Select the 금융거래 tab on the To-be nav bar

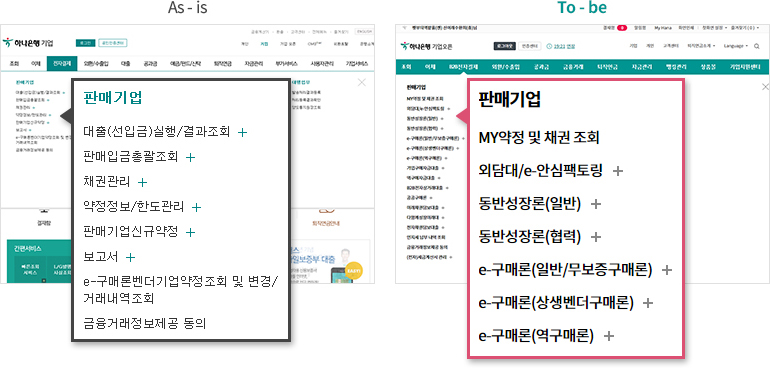[573, 67]
